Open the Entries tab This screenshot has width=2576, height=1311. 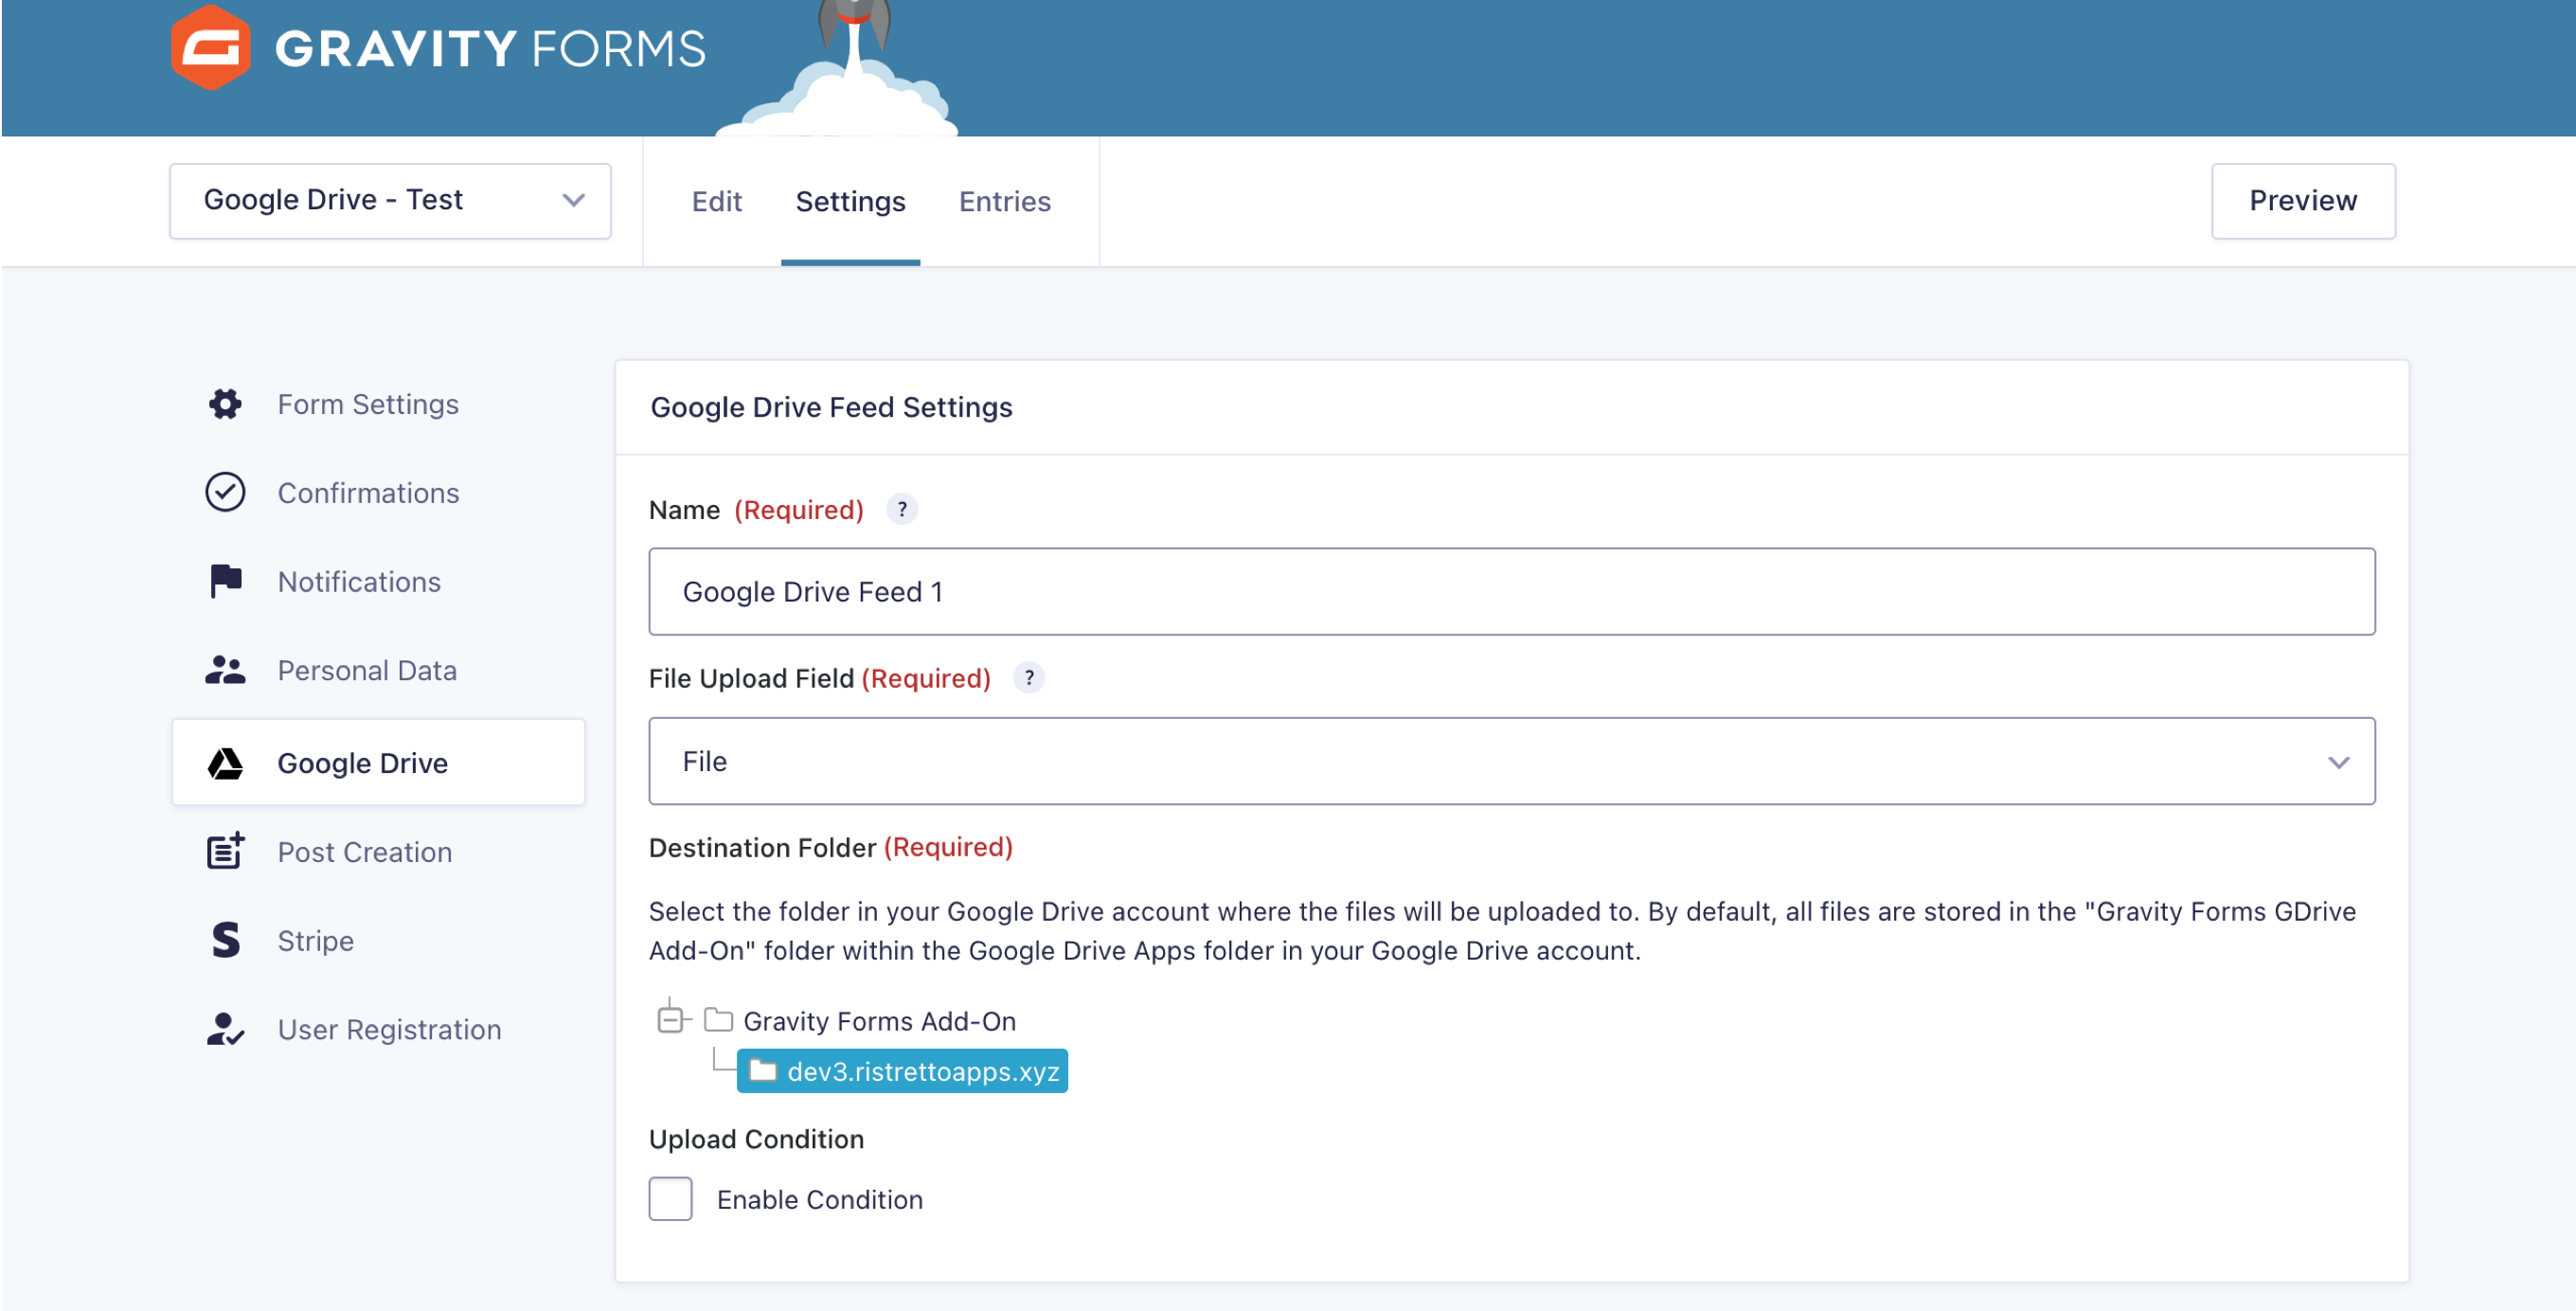click(1004, 201)
